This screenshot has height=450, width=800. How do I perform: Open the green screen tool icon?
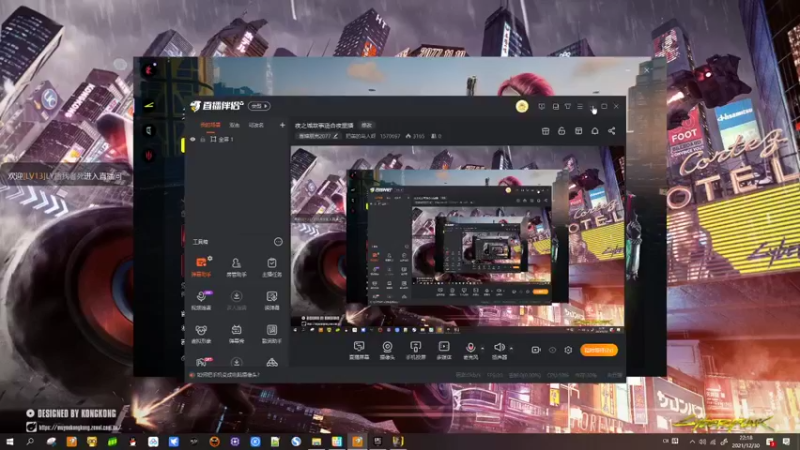[x=271, y=300]
